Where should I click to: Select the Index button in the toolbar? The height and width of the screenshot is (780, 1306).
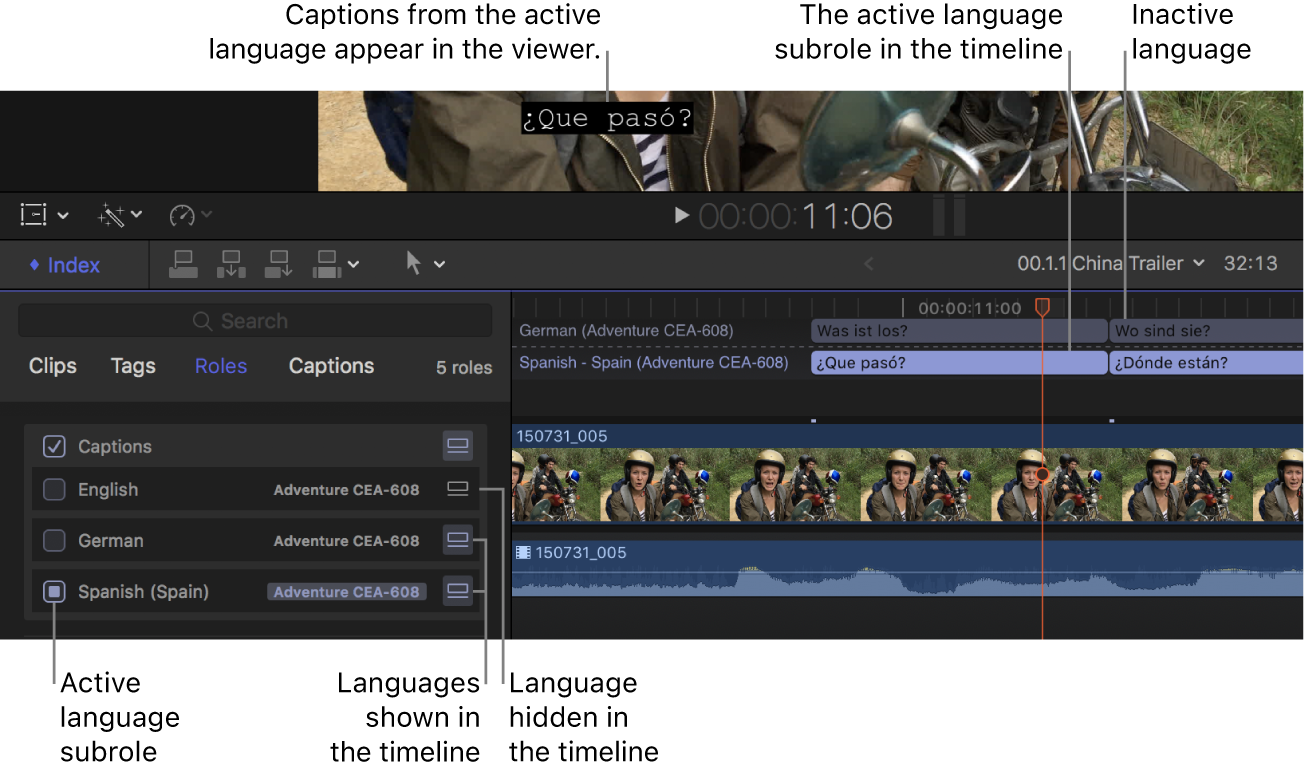(x=65, y=264)
